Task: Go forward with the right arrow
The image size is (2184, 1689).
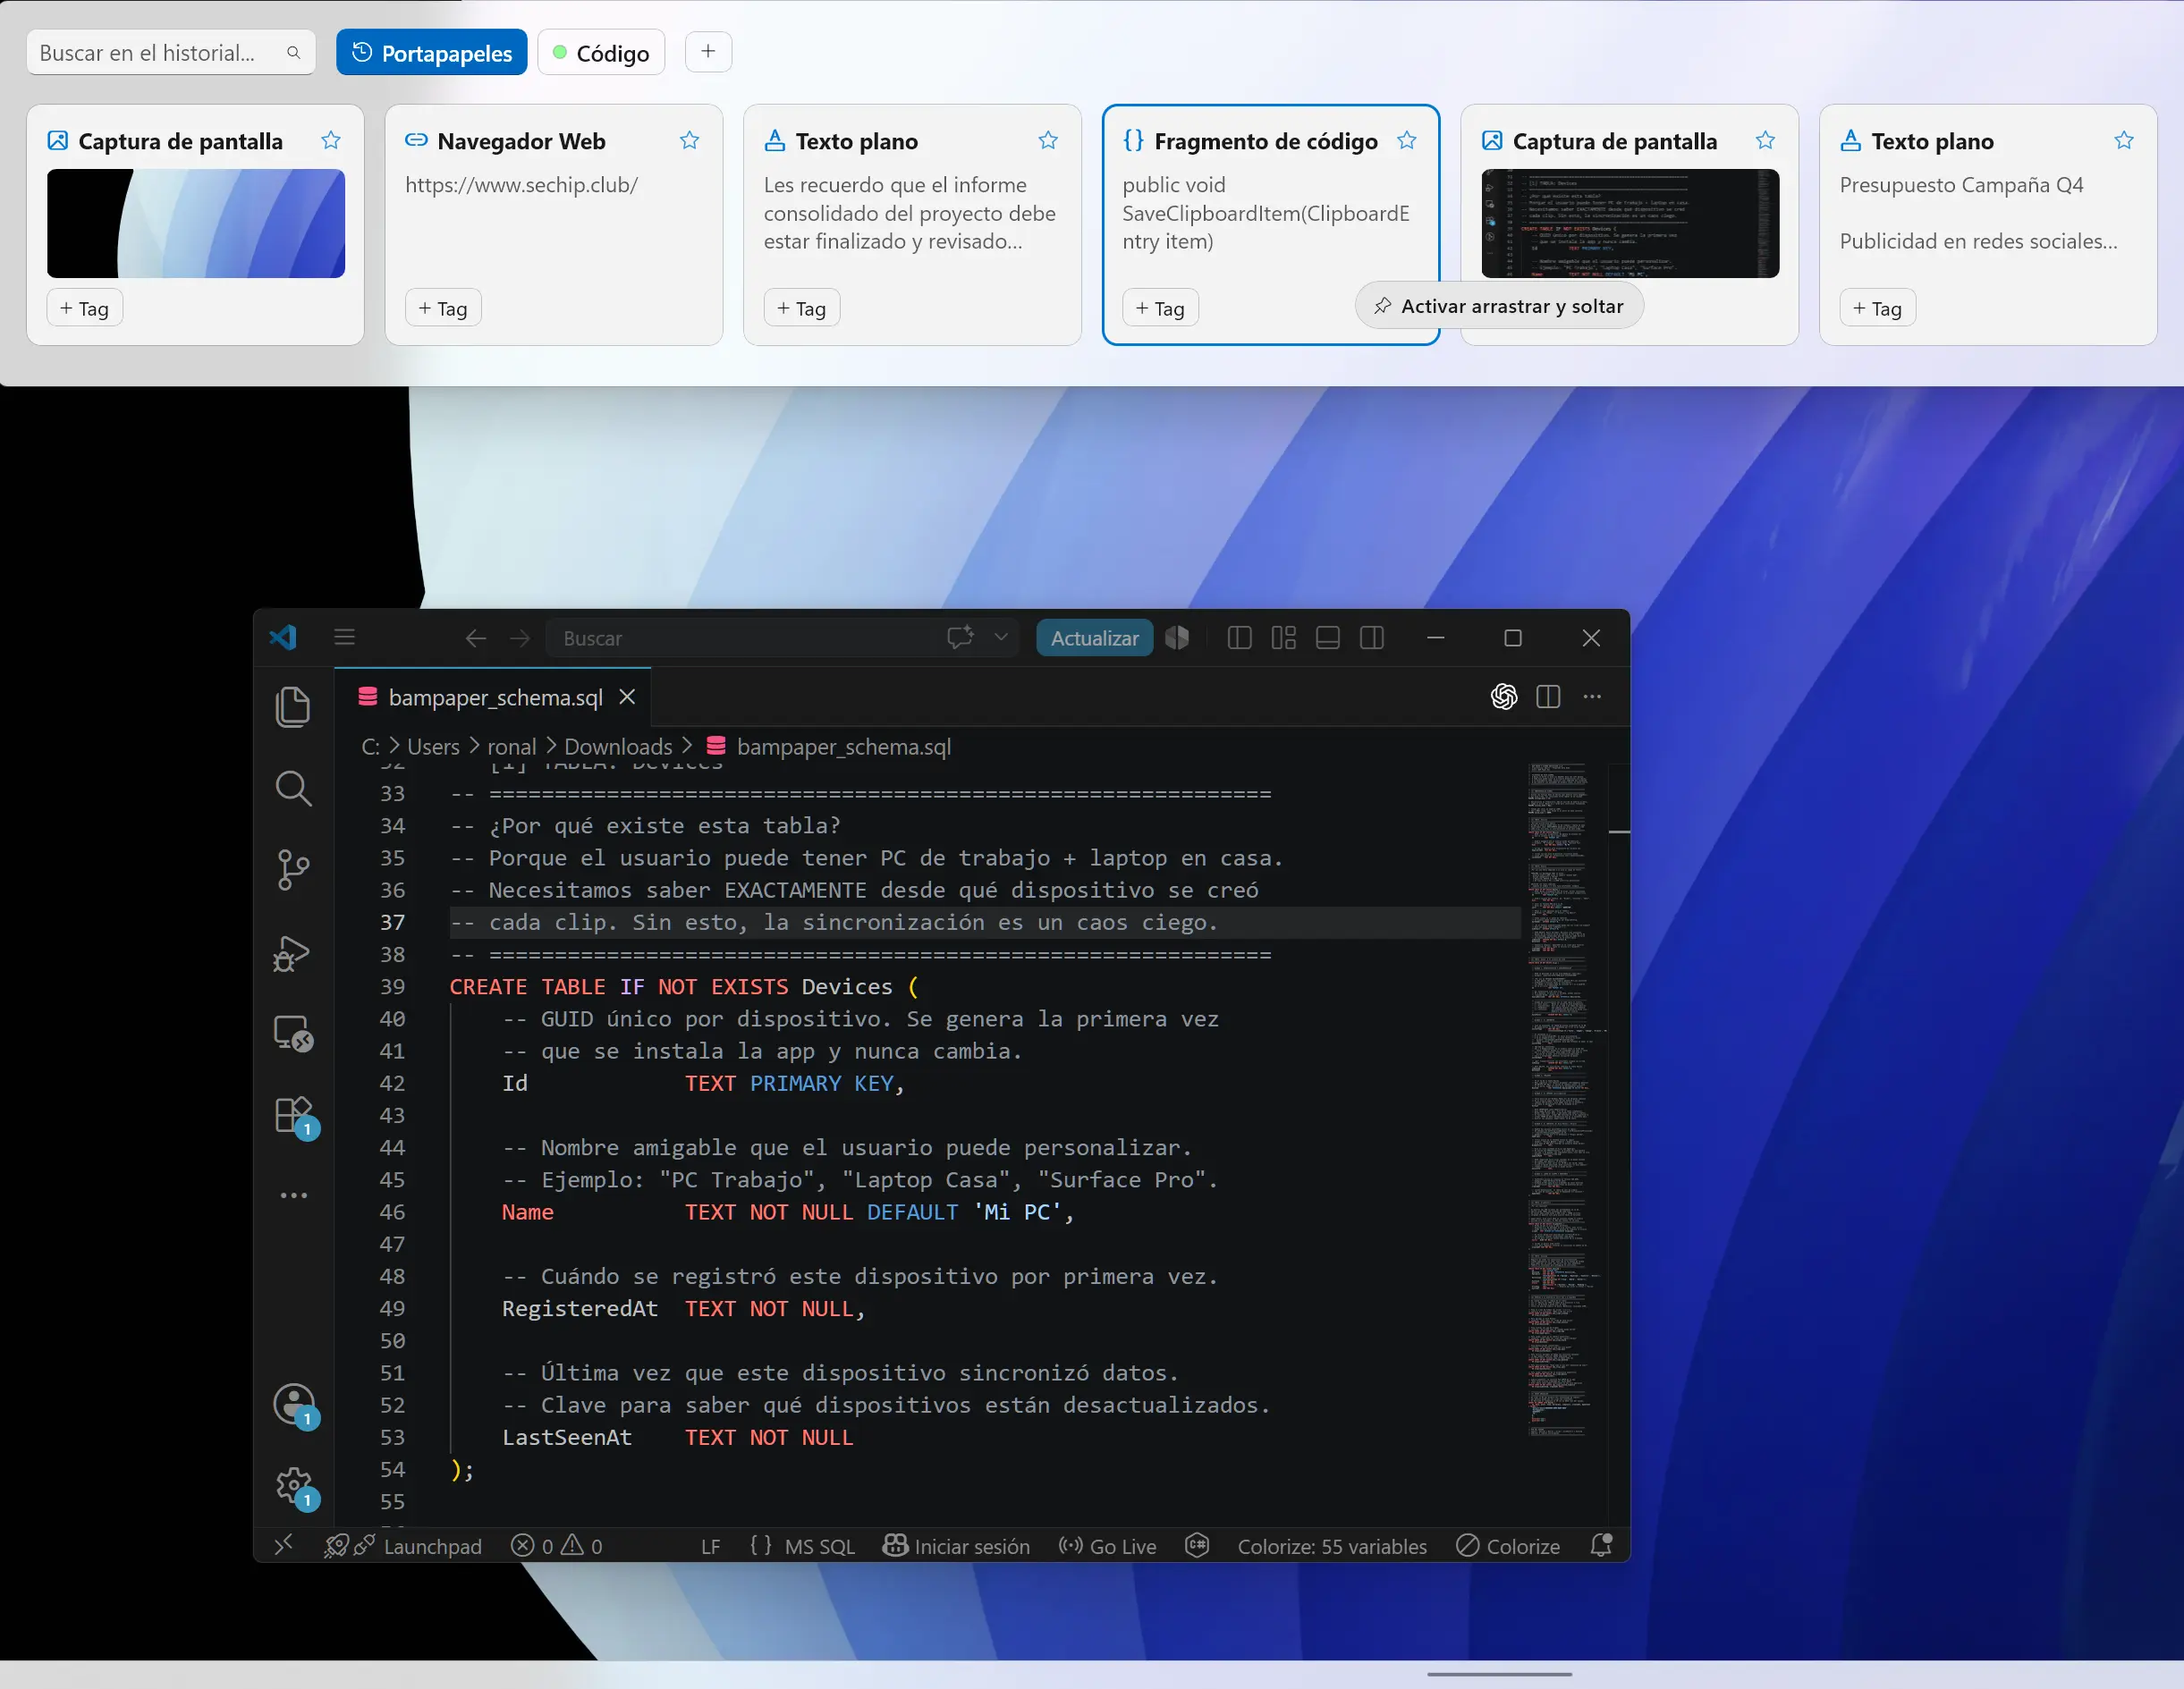Action: (x=520, y=638)
